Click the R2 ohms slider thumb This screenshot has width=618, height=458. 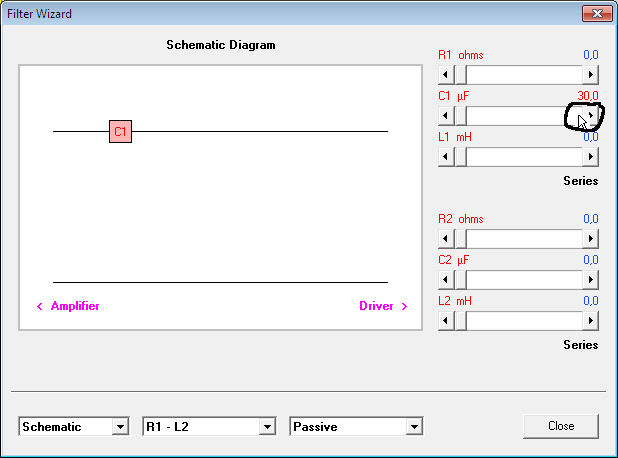coord(460,239)
